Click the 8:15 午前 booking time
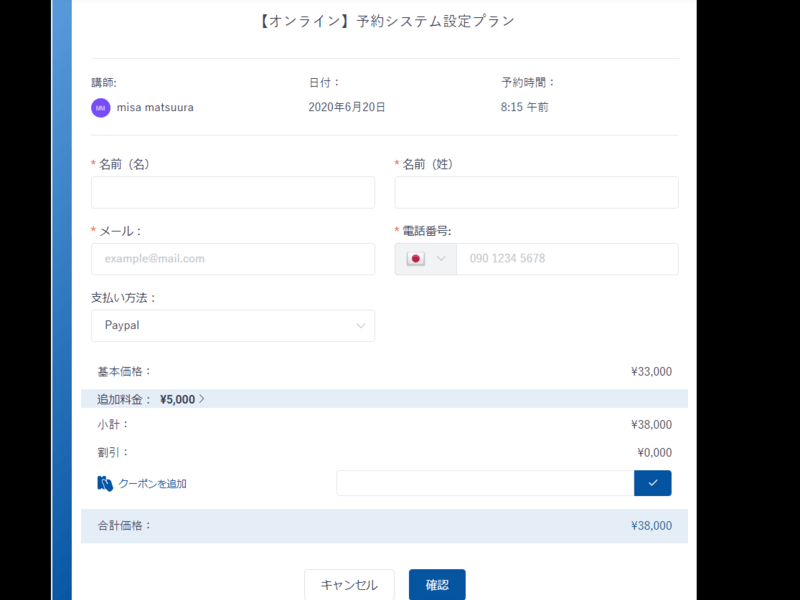This screenshot has height=600, width=800. pos(524,108)
